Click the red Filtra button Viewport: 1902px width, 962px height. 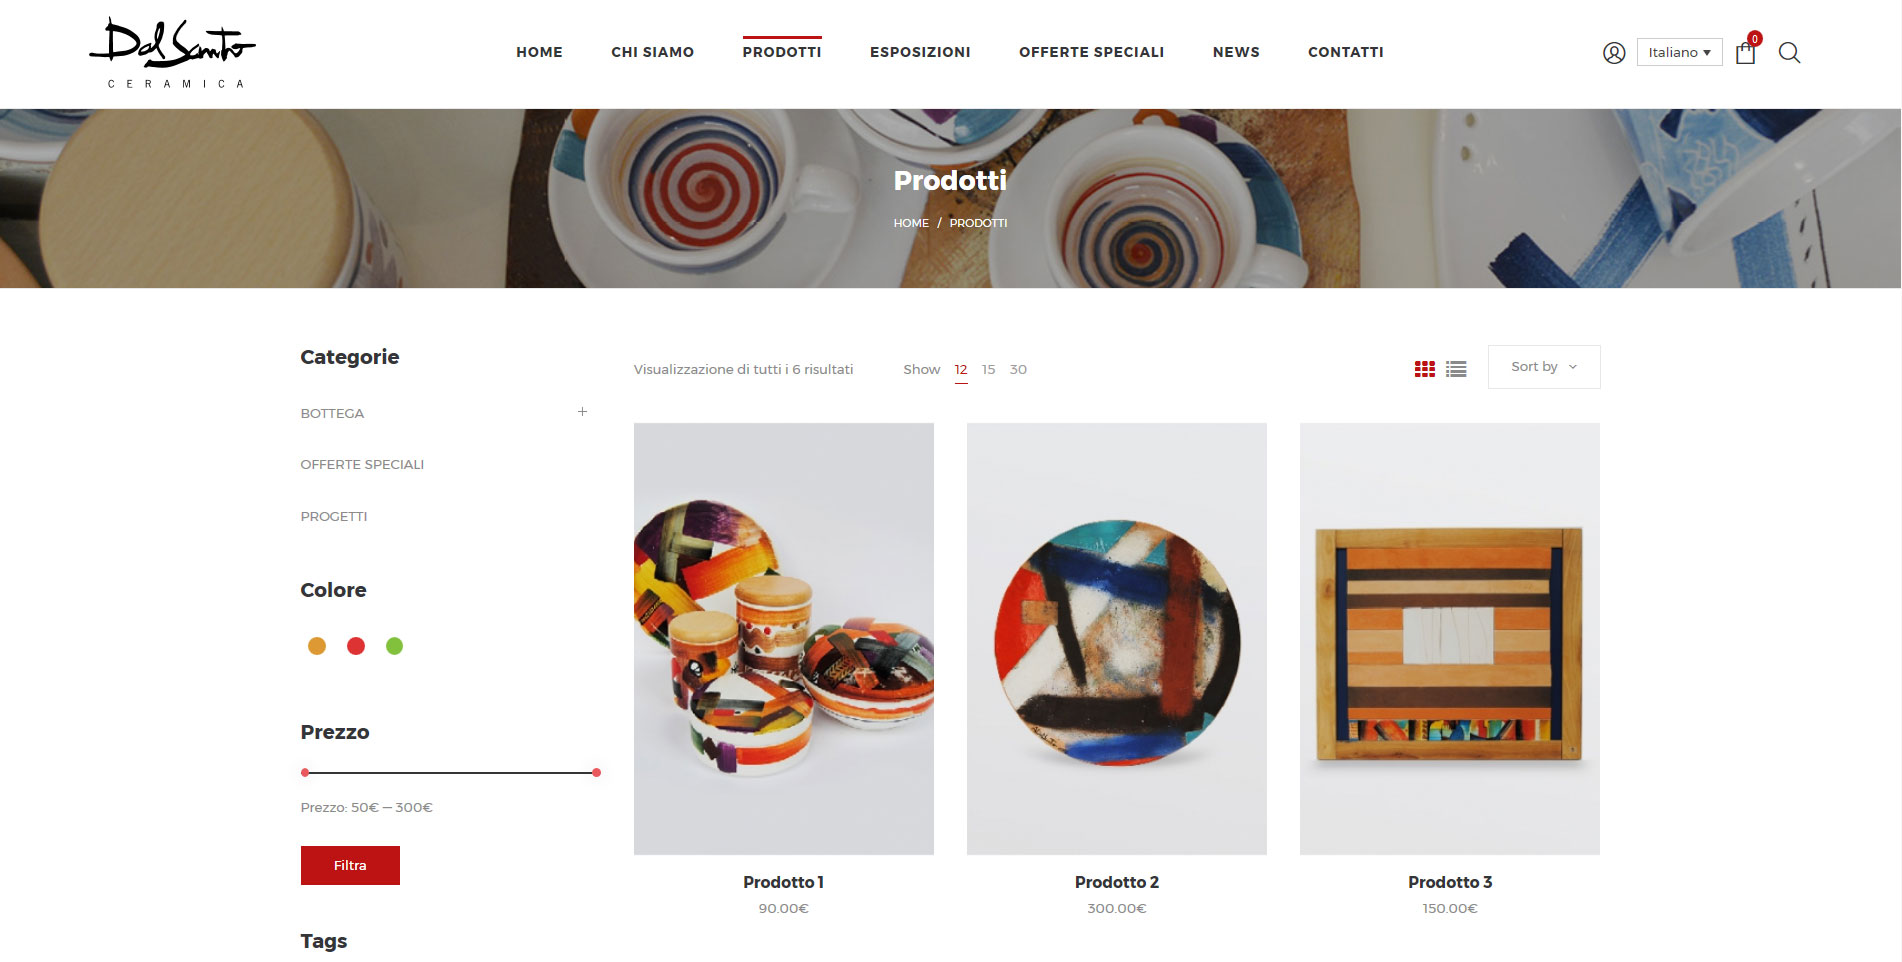click(350, 865)
